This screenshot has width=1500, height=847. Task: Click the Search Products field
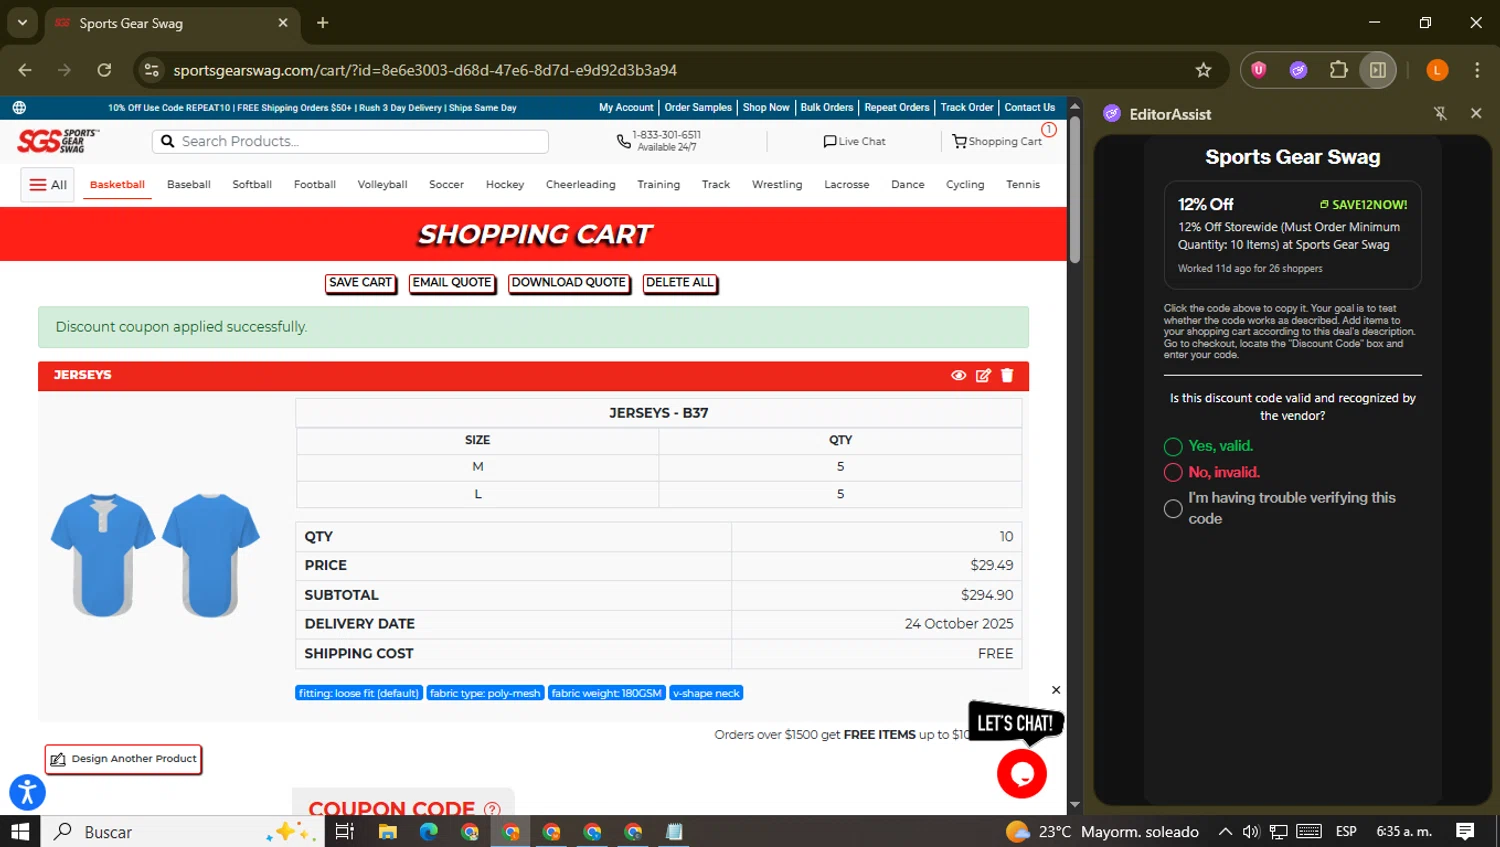tap(350, 141)
